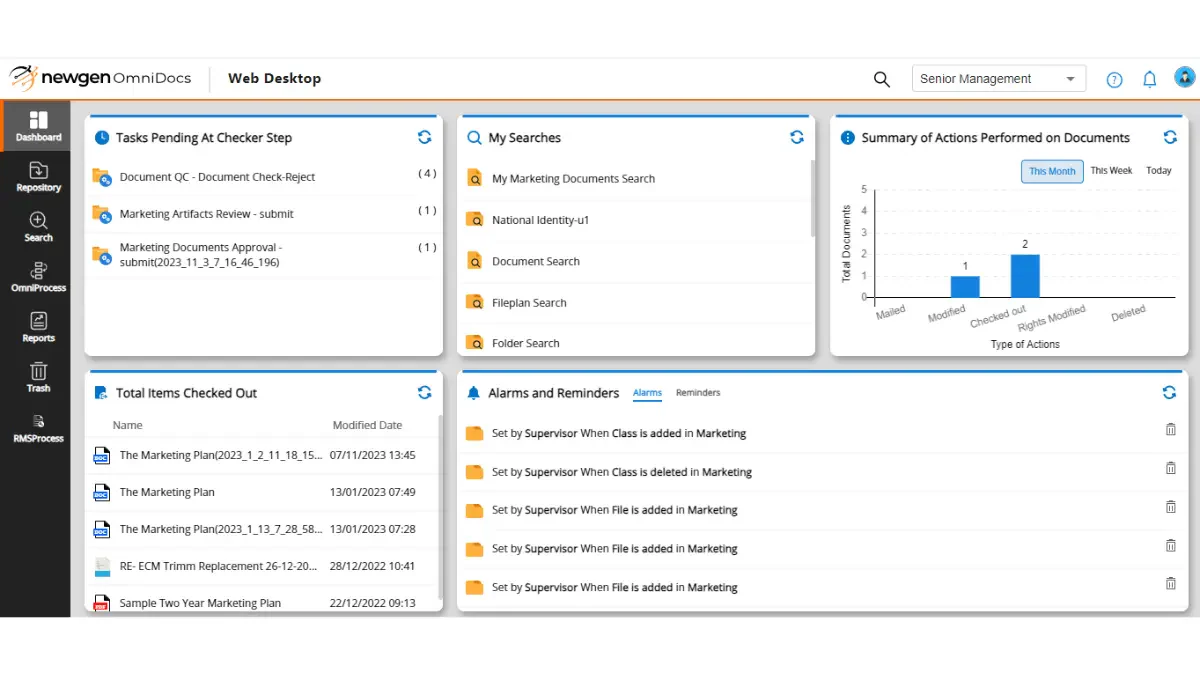
Task: Open the Trash sidebar icon
Action: 38,376
